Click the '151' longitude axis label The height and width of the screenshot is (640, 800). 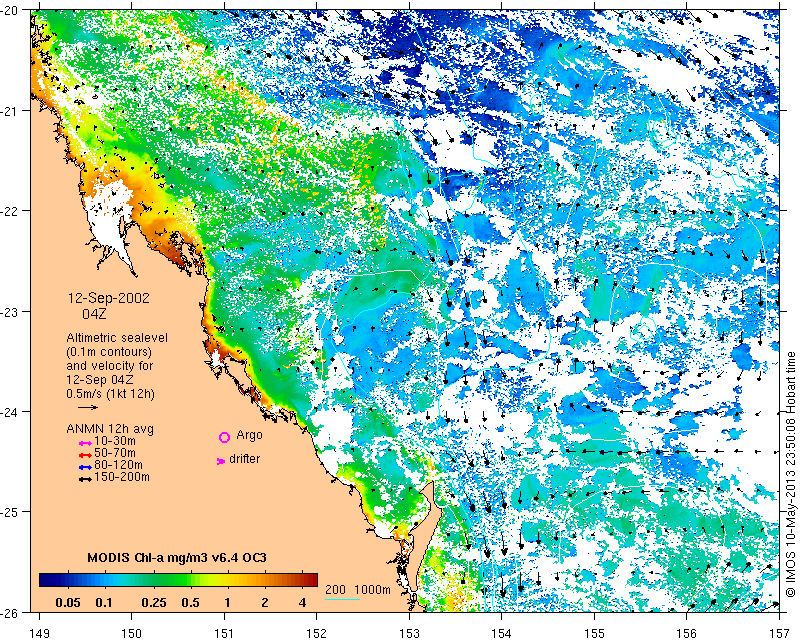pyautogui.click(x=224, y=633)
